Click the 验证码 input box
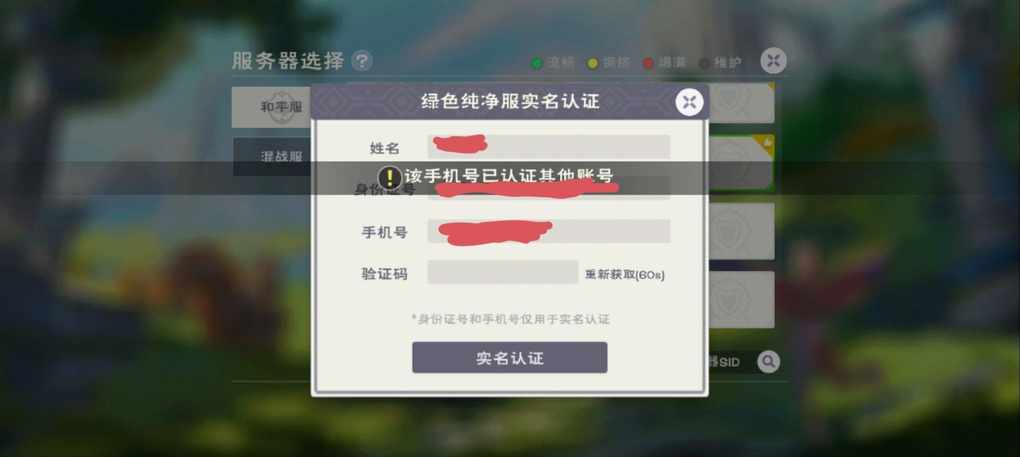 (x=502, y=272)
